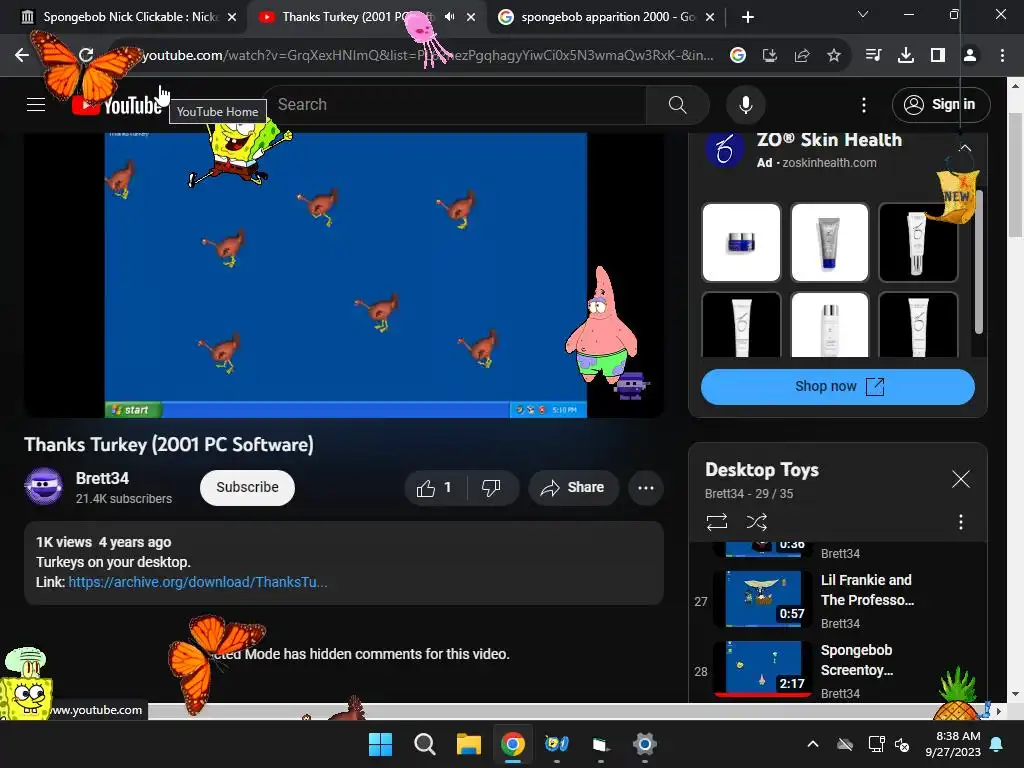Show hidden system tray icons chevron

click(x=812, y=744)
